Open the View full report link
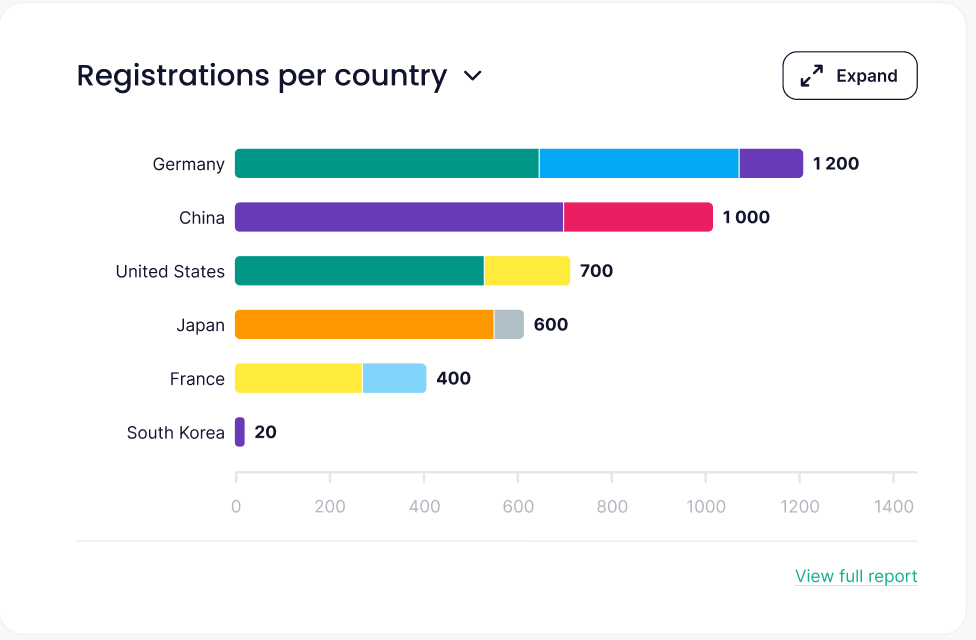The image size is (976, 640). tap(856, 576)
